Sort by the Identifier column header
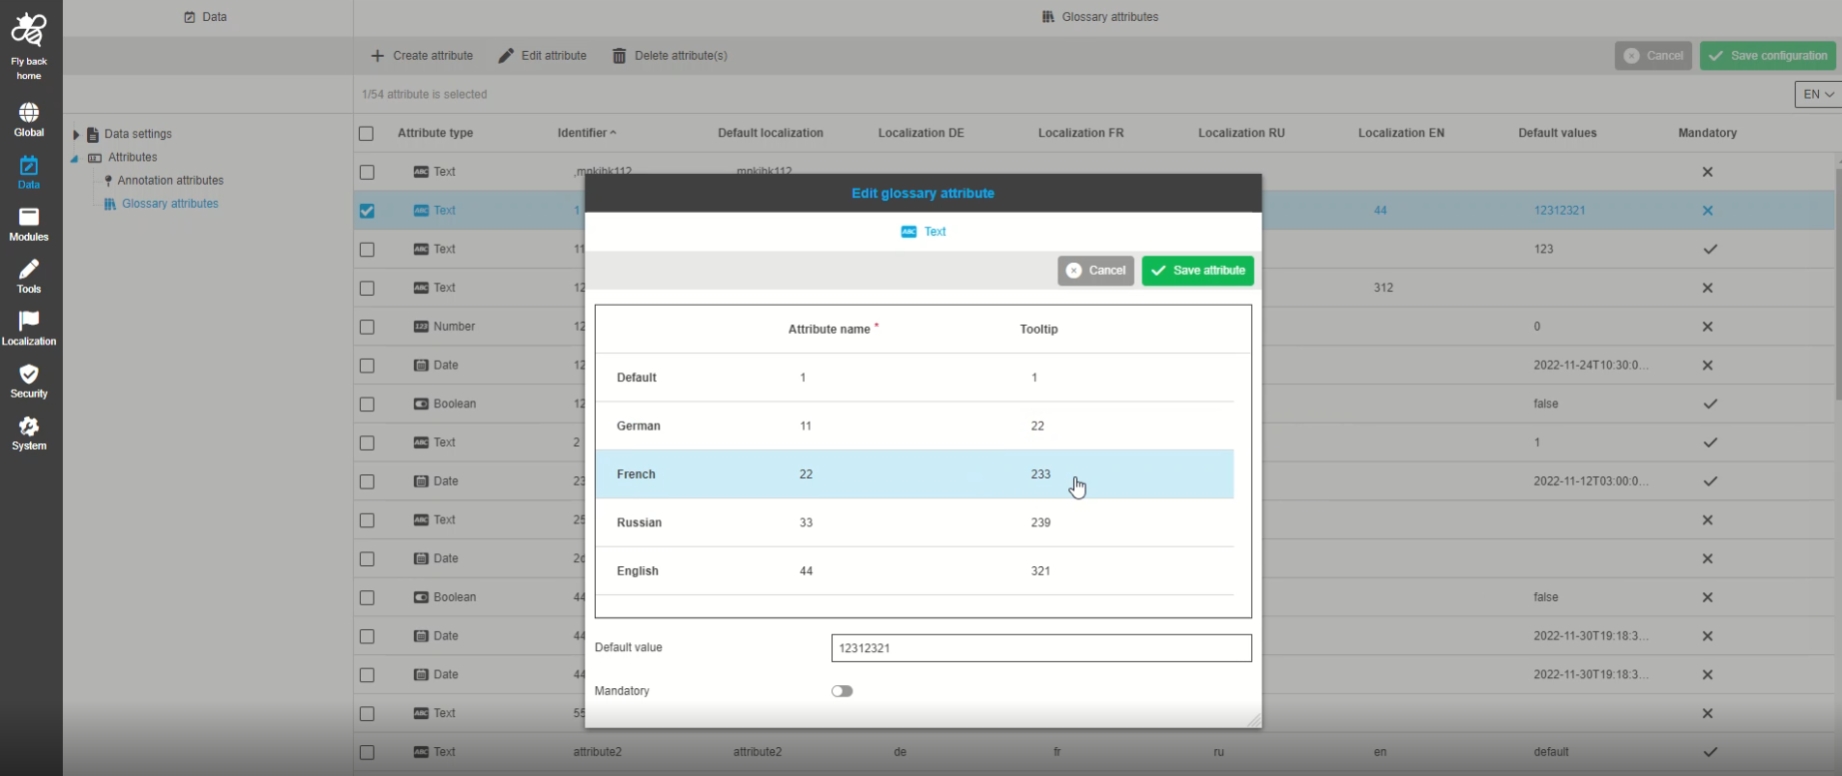 tap(587, 133)
